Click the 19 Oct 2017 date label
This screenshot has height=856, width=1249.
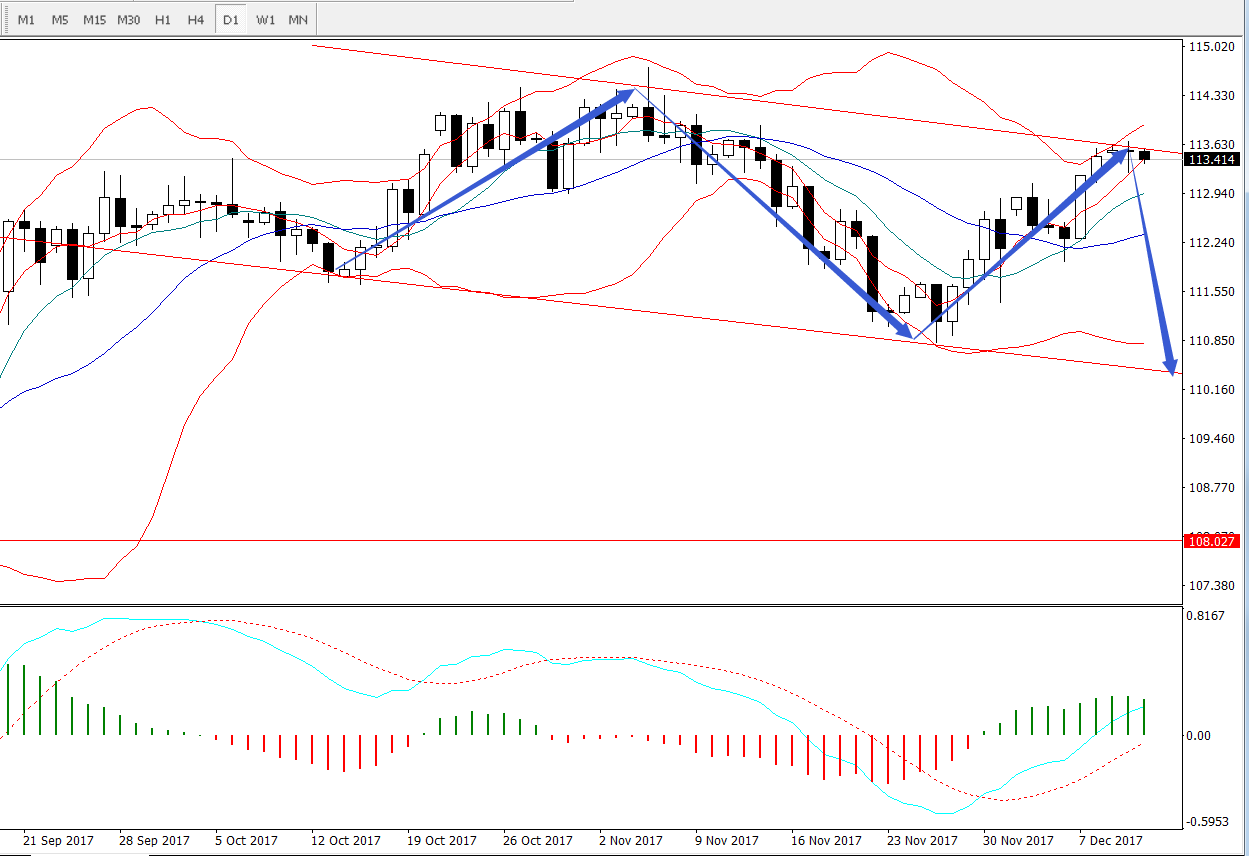coord(441,841)
